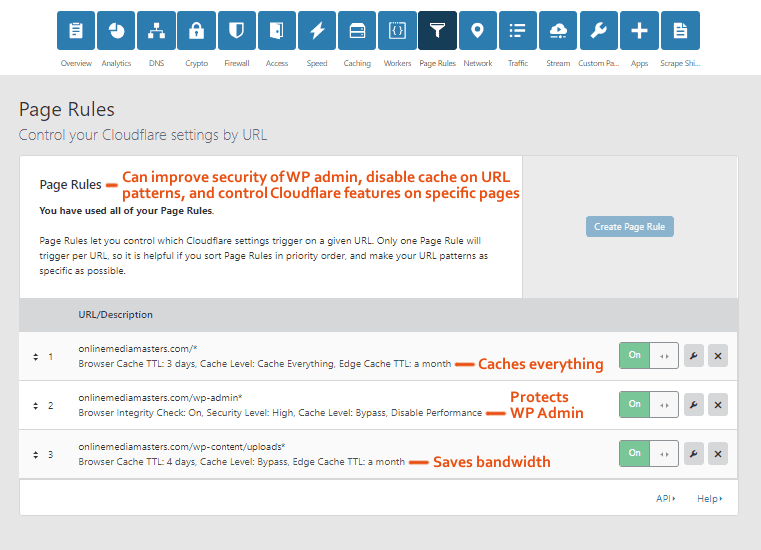The image size is (761, 550).
Task: Click the Analytics tab label
Action: coord(116,63)
